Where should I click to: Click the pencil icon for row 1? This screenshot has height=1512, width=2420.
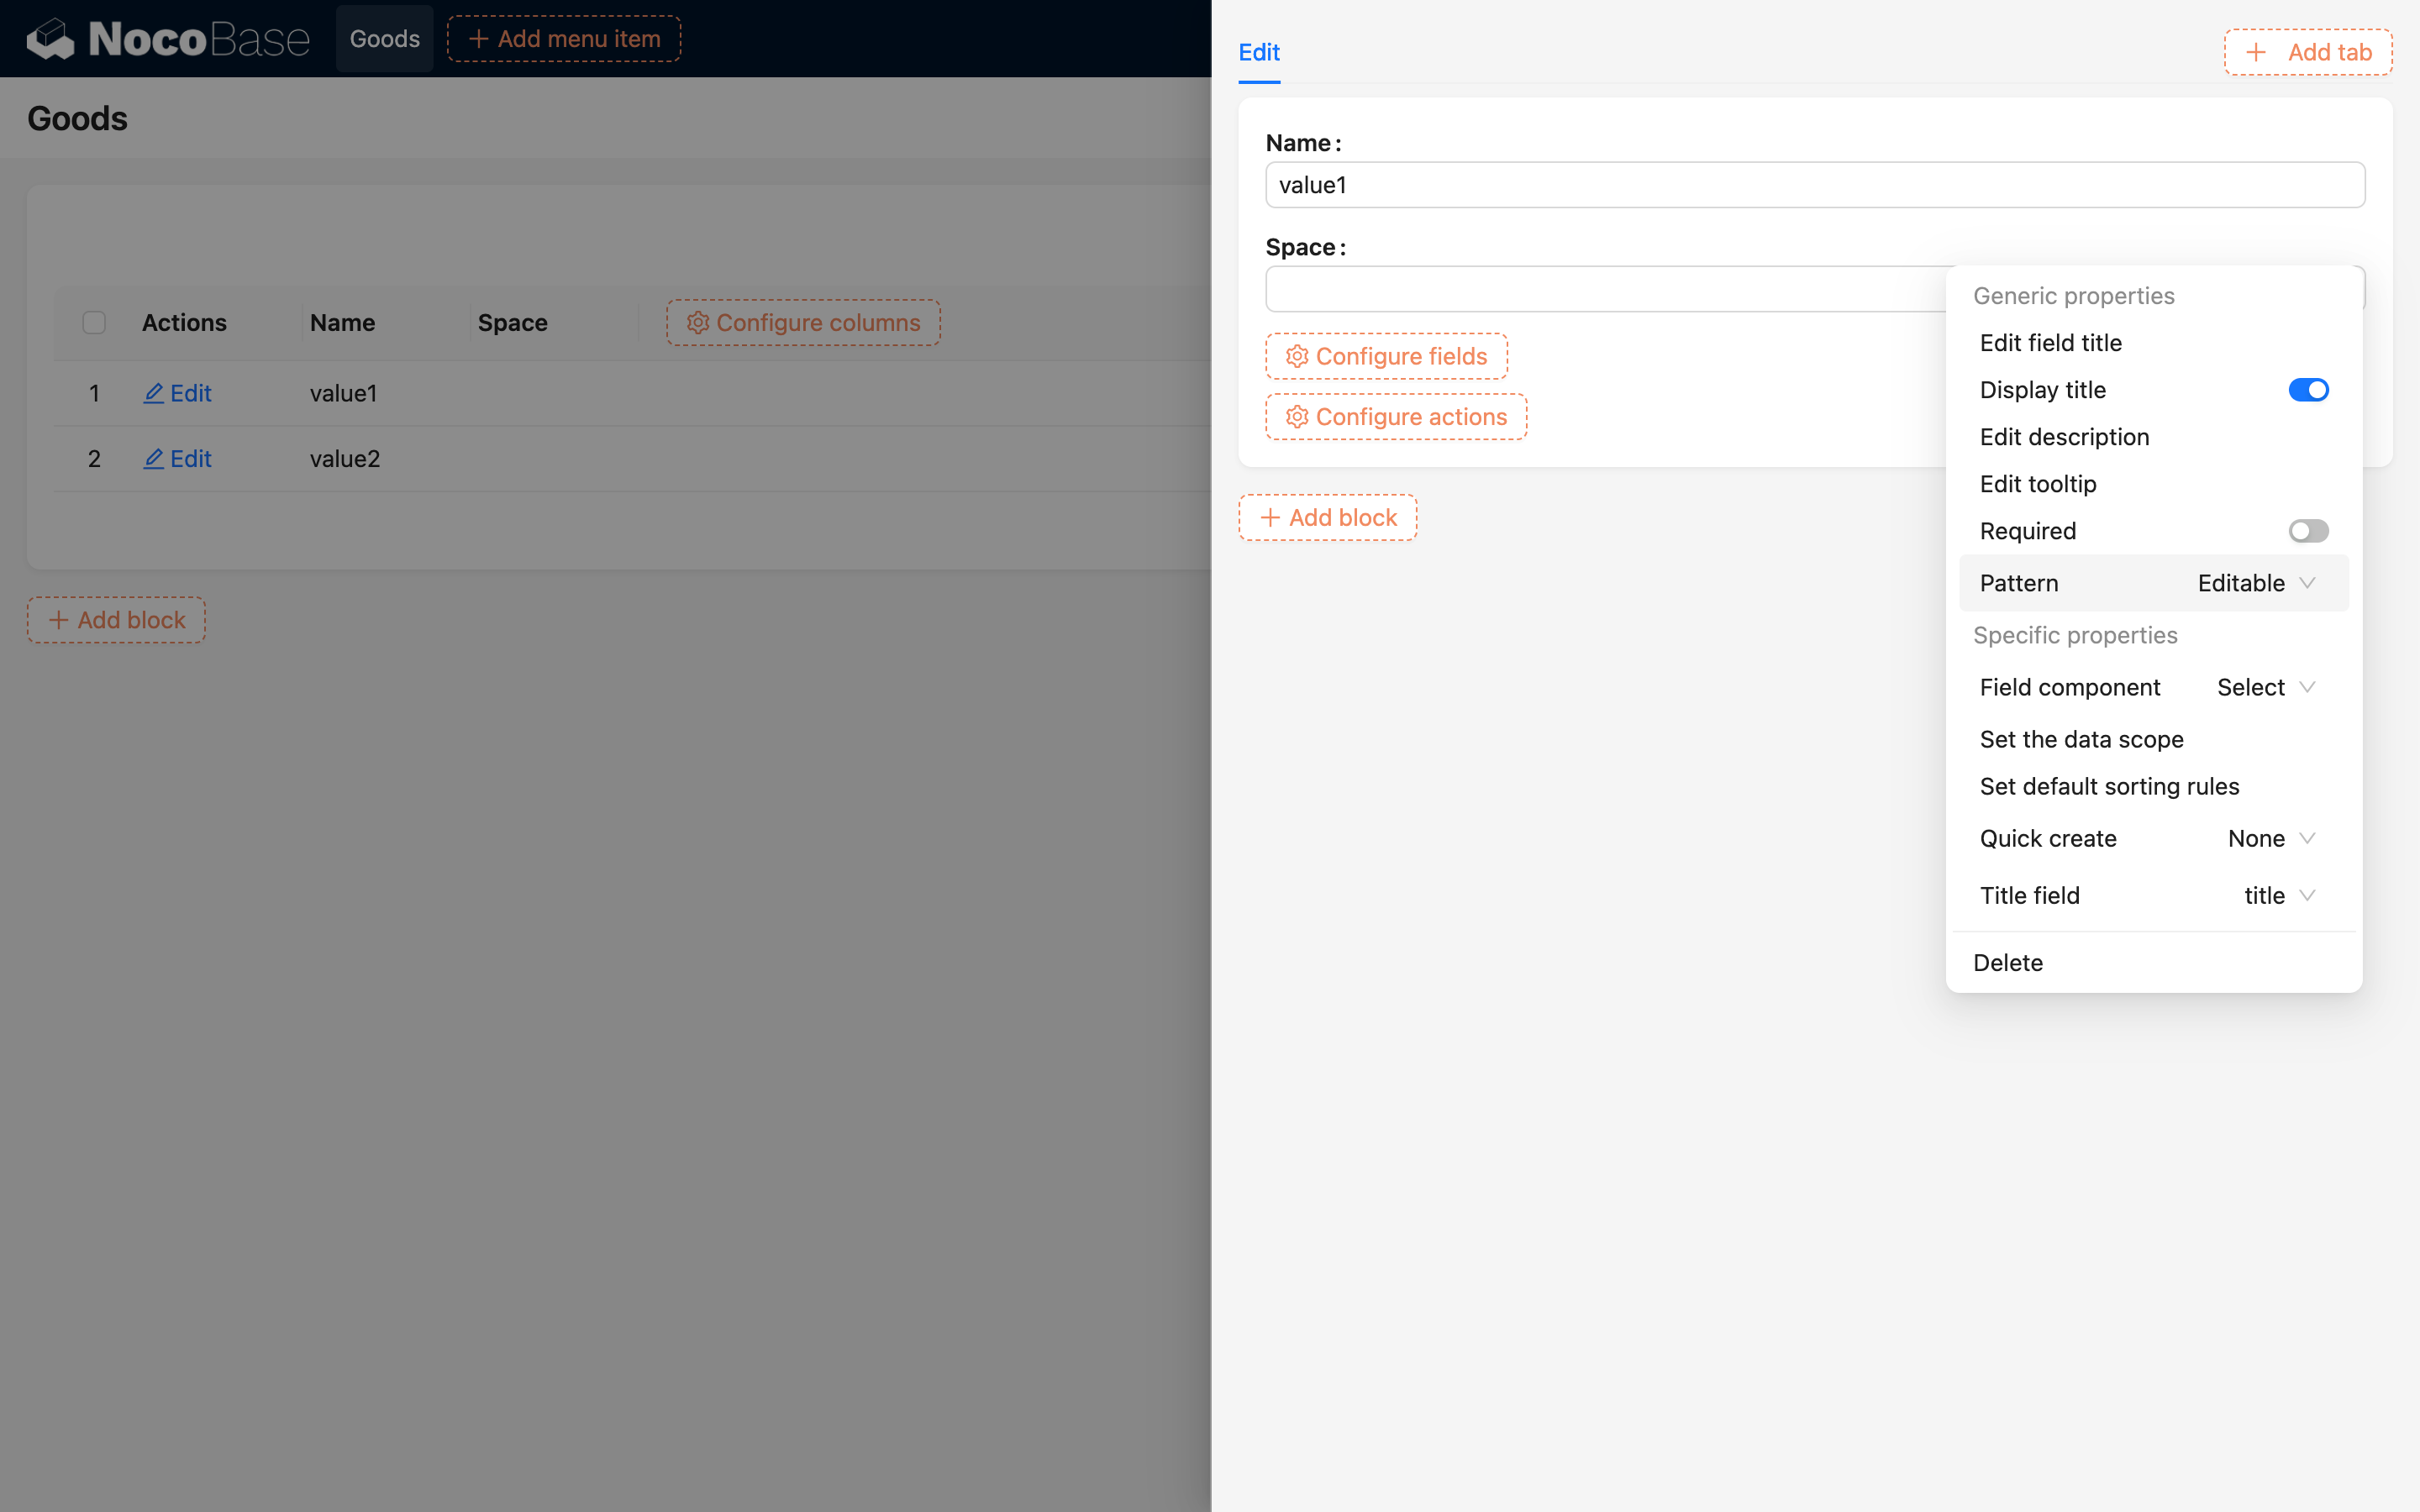(153, 393)
